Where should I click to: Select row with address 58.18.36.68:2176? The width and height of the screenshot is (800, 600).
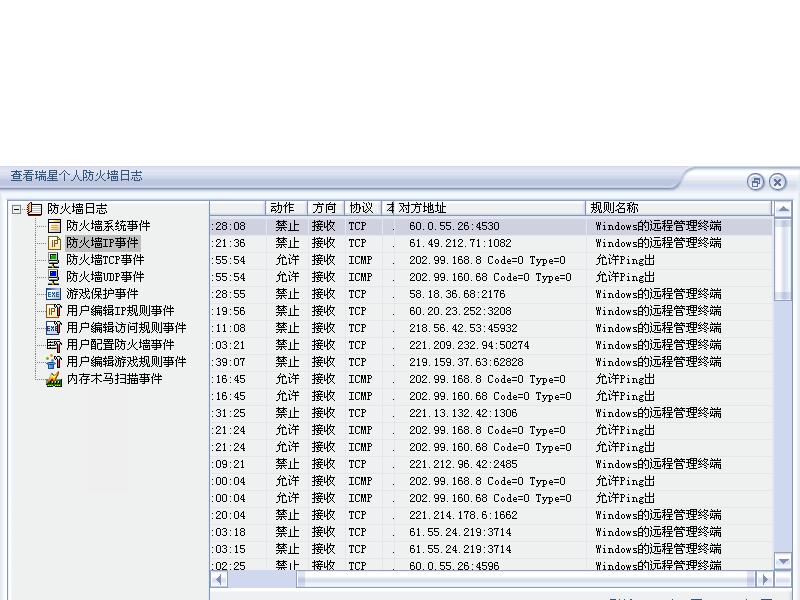coord(491,294)
